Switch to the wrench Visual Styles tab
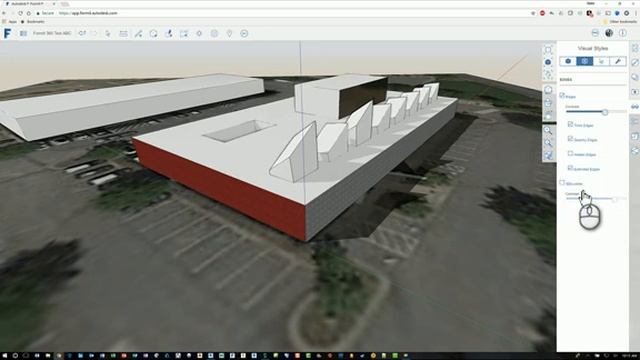This screenshot has width=640, height=360. [618, 61]
